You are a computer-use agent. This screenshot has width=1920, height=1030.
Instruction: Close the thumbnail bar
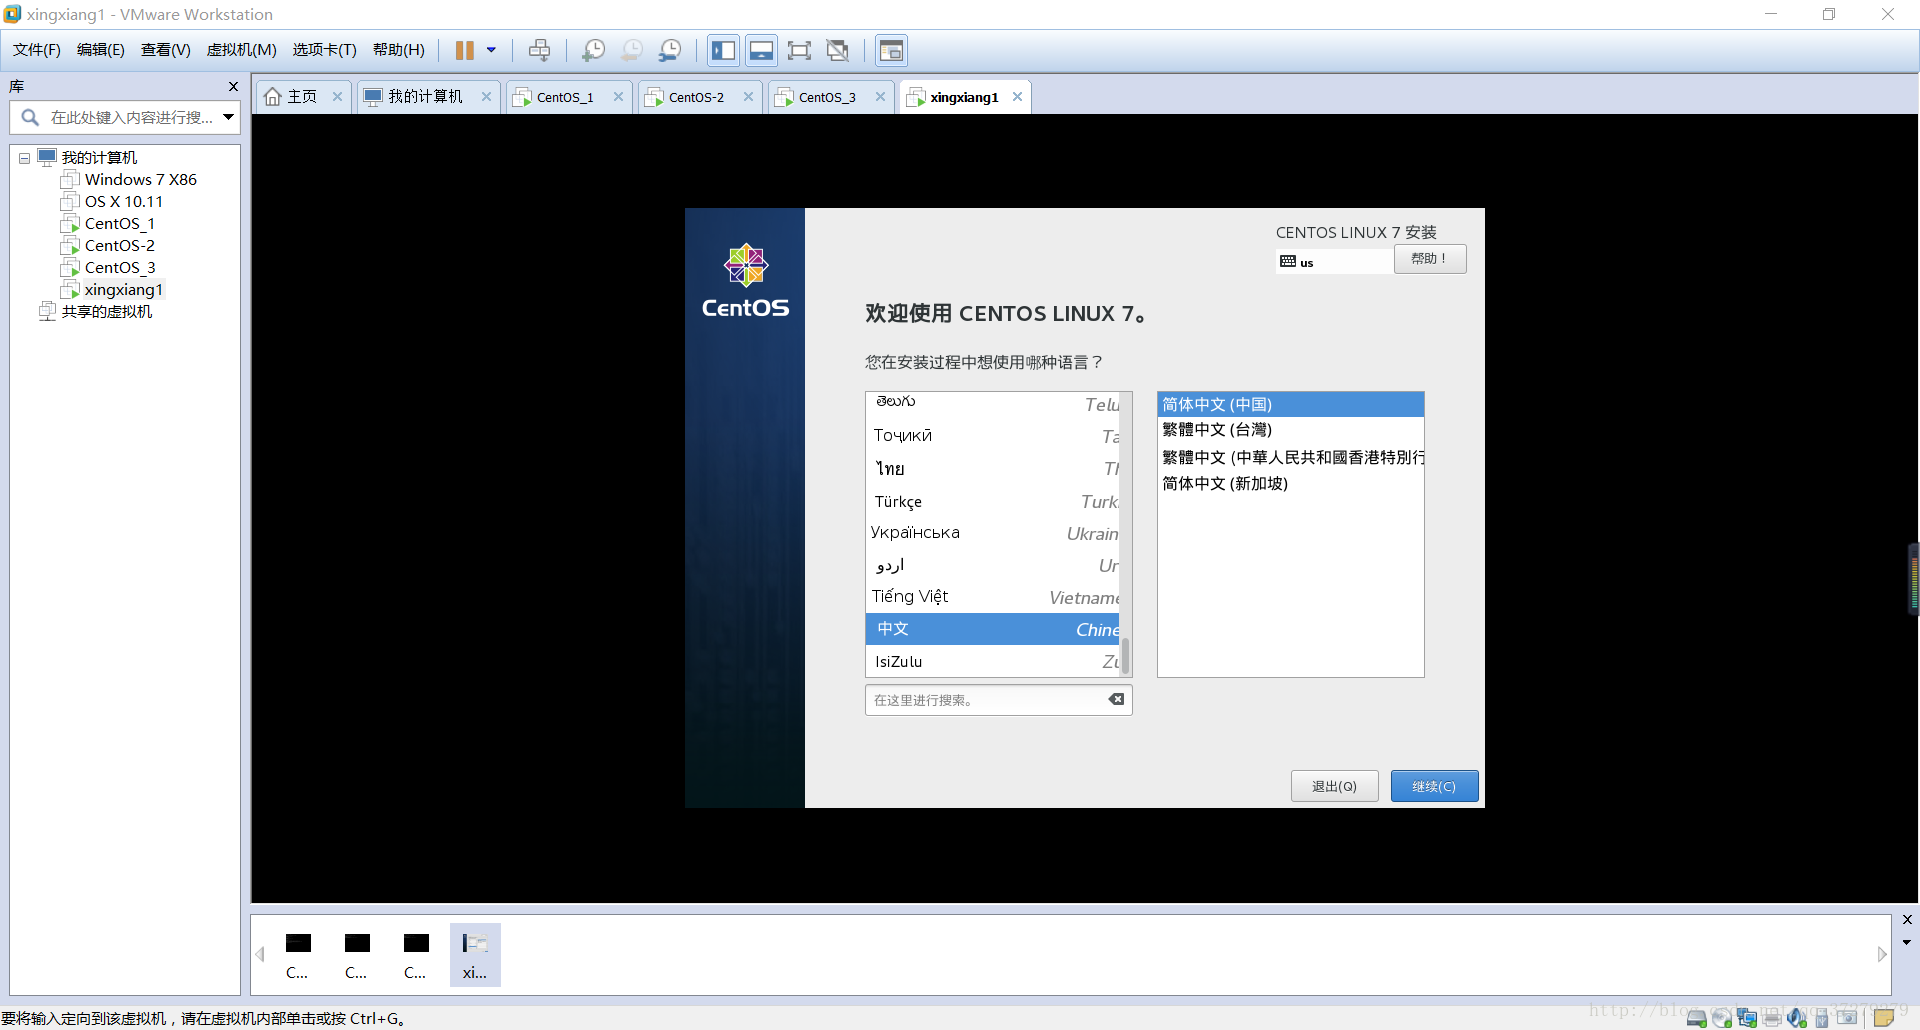coord(1907,920)
